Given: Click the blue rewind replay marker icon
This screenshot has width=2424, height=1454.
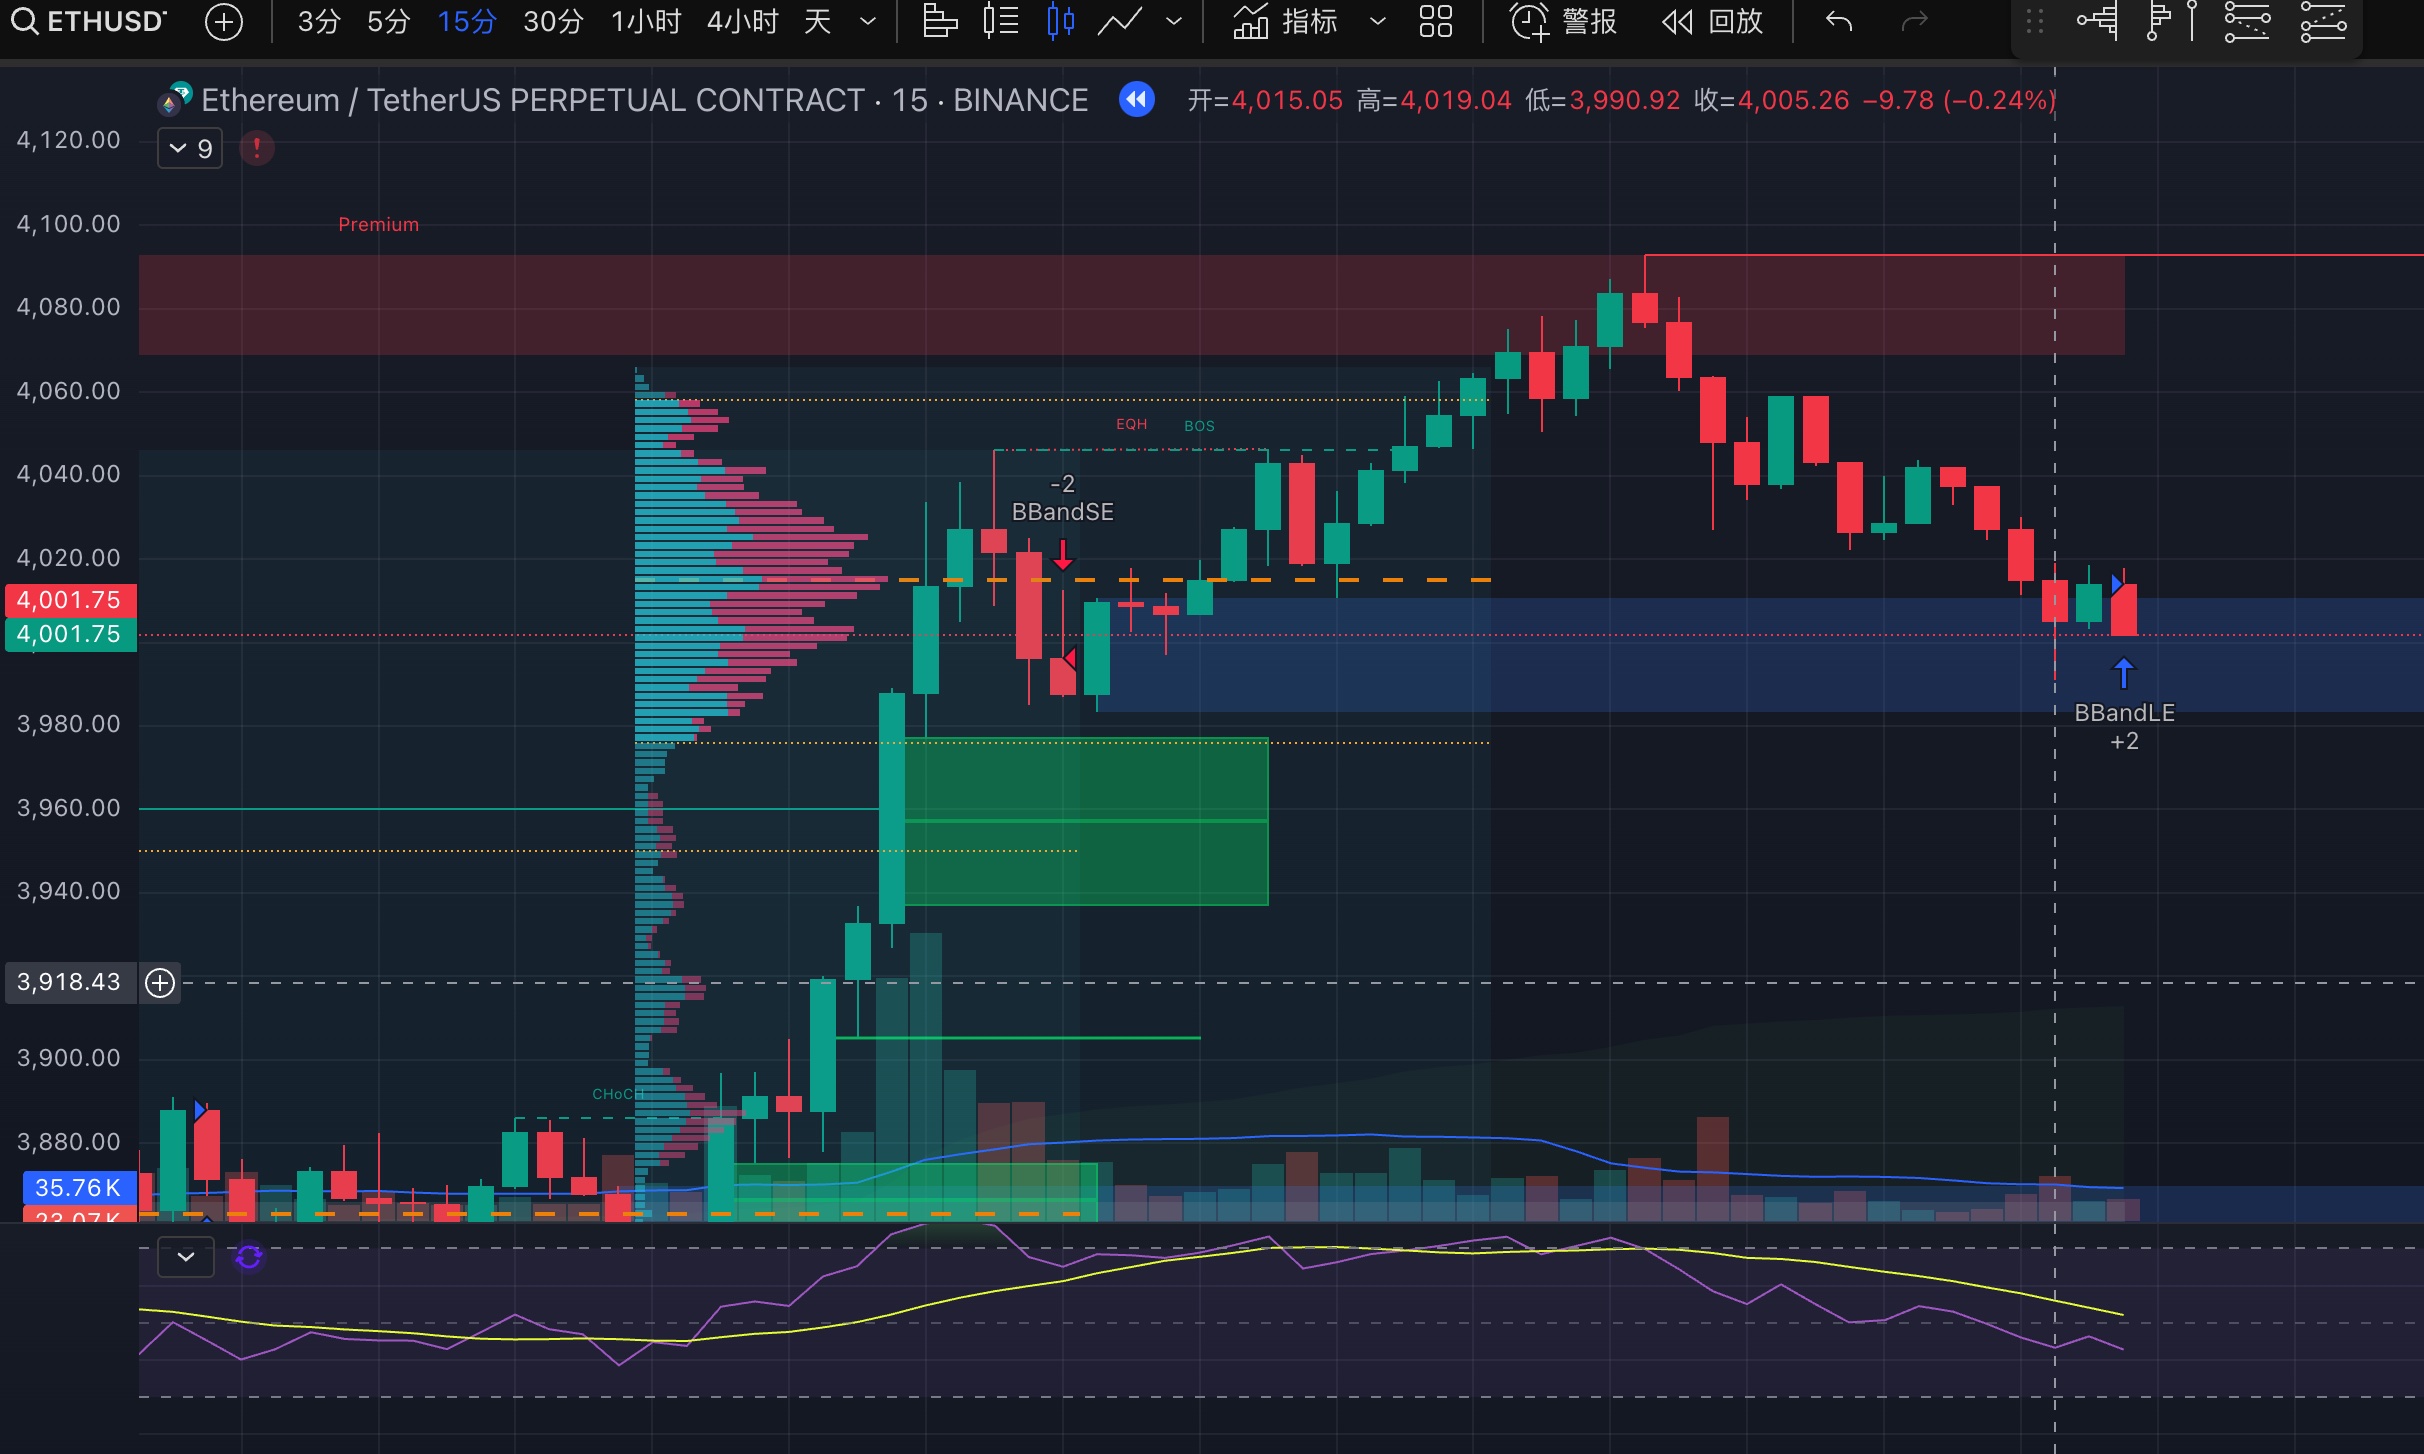Looking at the screenshot, I should [x=1136, y=100].
